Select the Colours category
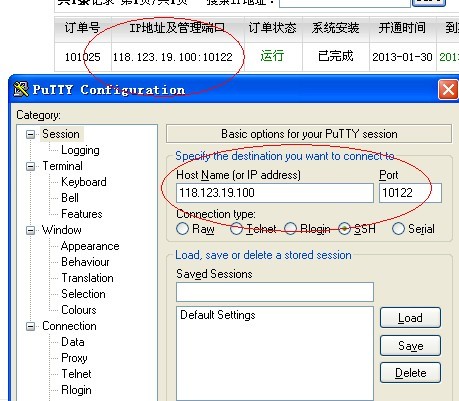Screen dimensions: 459x401 click(x=79, y=310)
